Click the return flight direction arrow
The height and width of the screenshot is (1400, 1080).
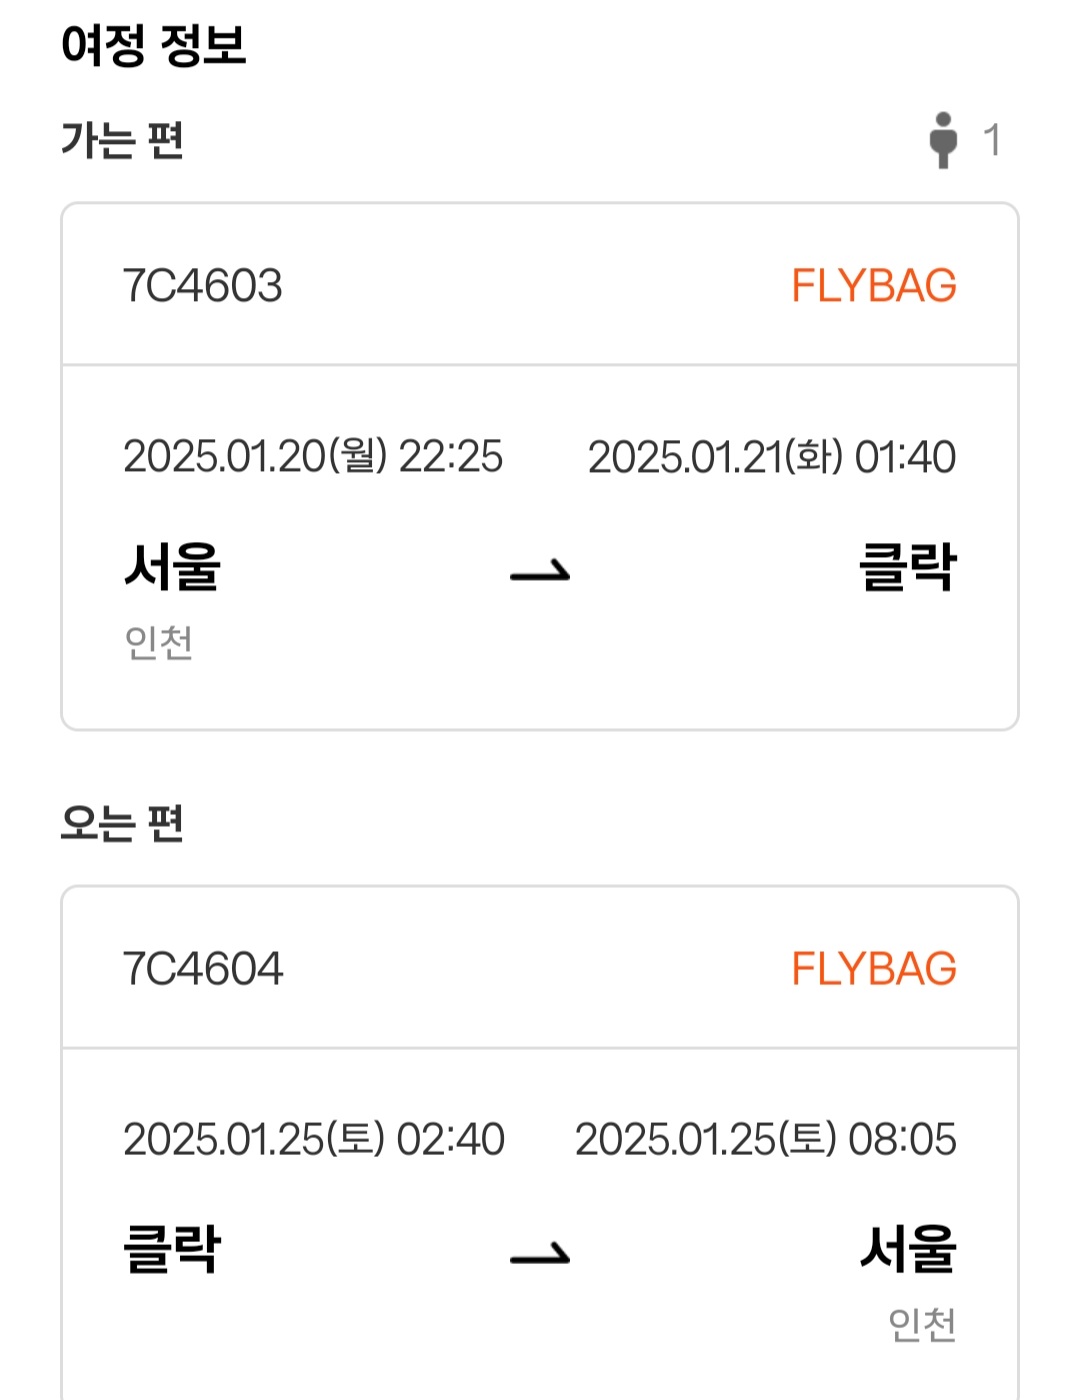click(540, 1254)
